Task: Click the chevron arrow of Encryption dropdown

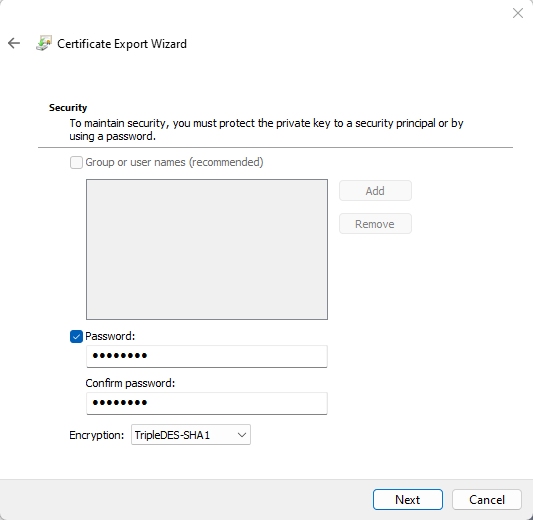Action: pos(242,435)
